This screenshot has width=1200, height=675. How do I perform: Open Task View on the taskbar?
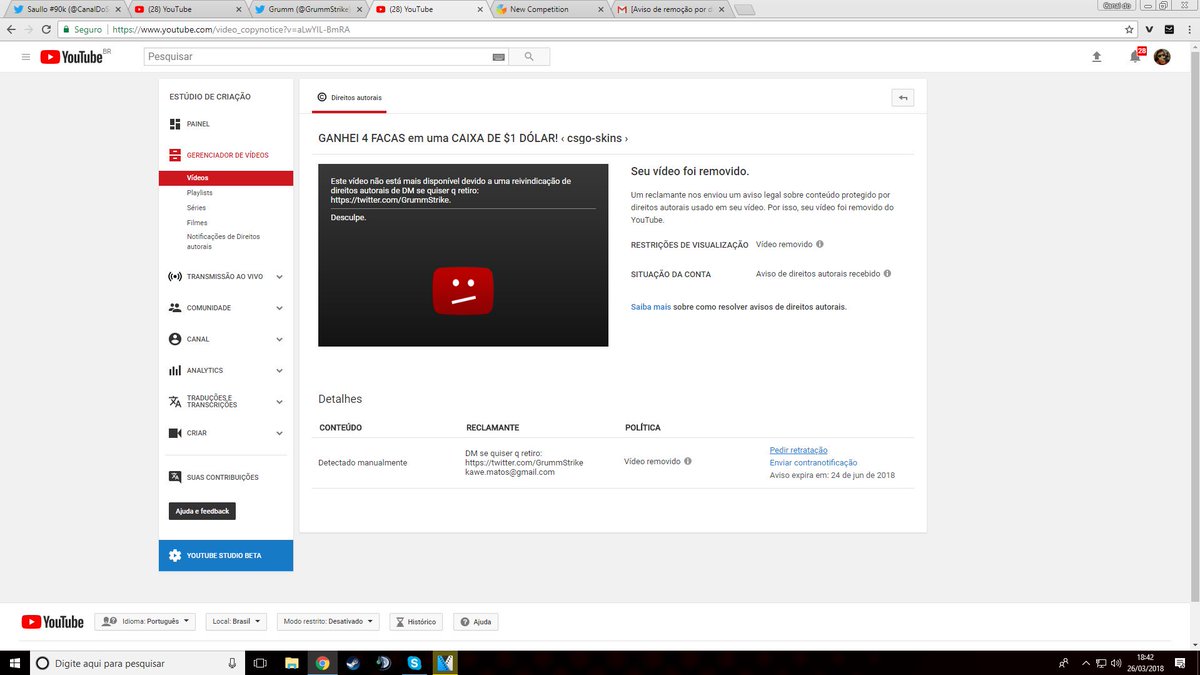[260, 662]
